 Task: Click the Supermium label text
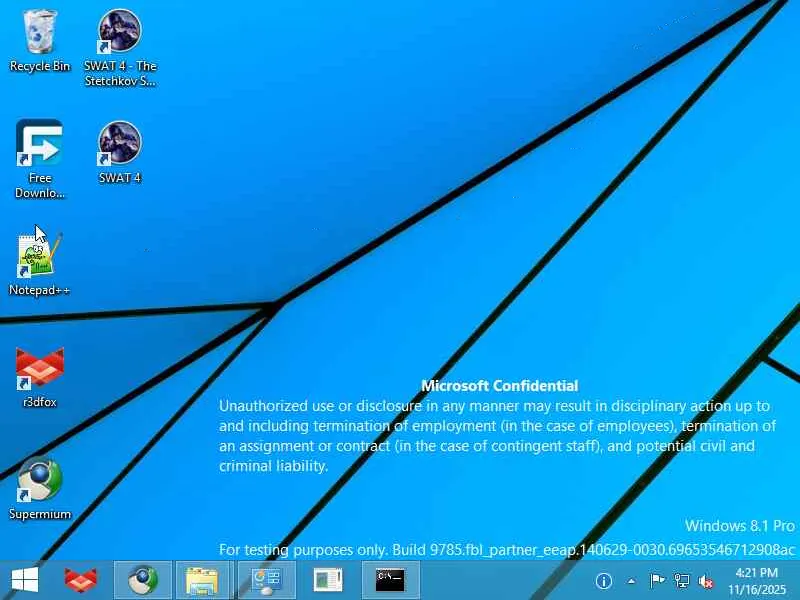click(40, 514)
